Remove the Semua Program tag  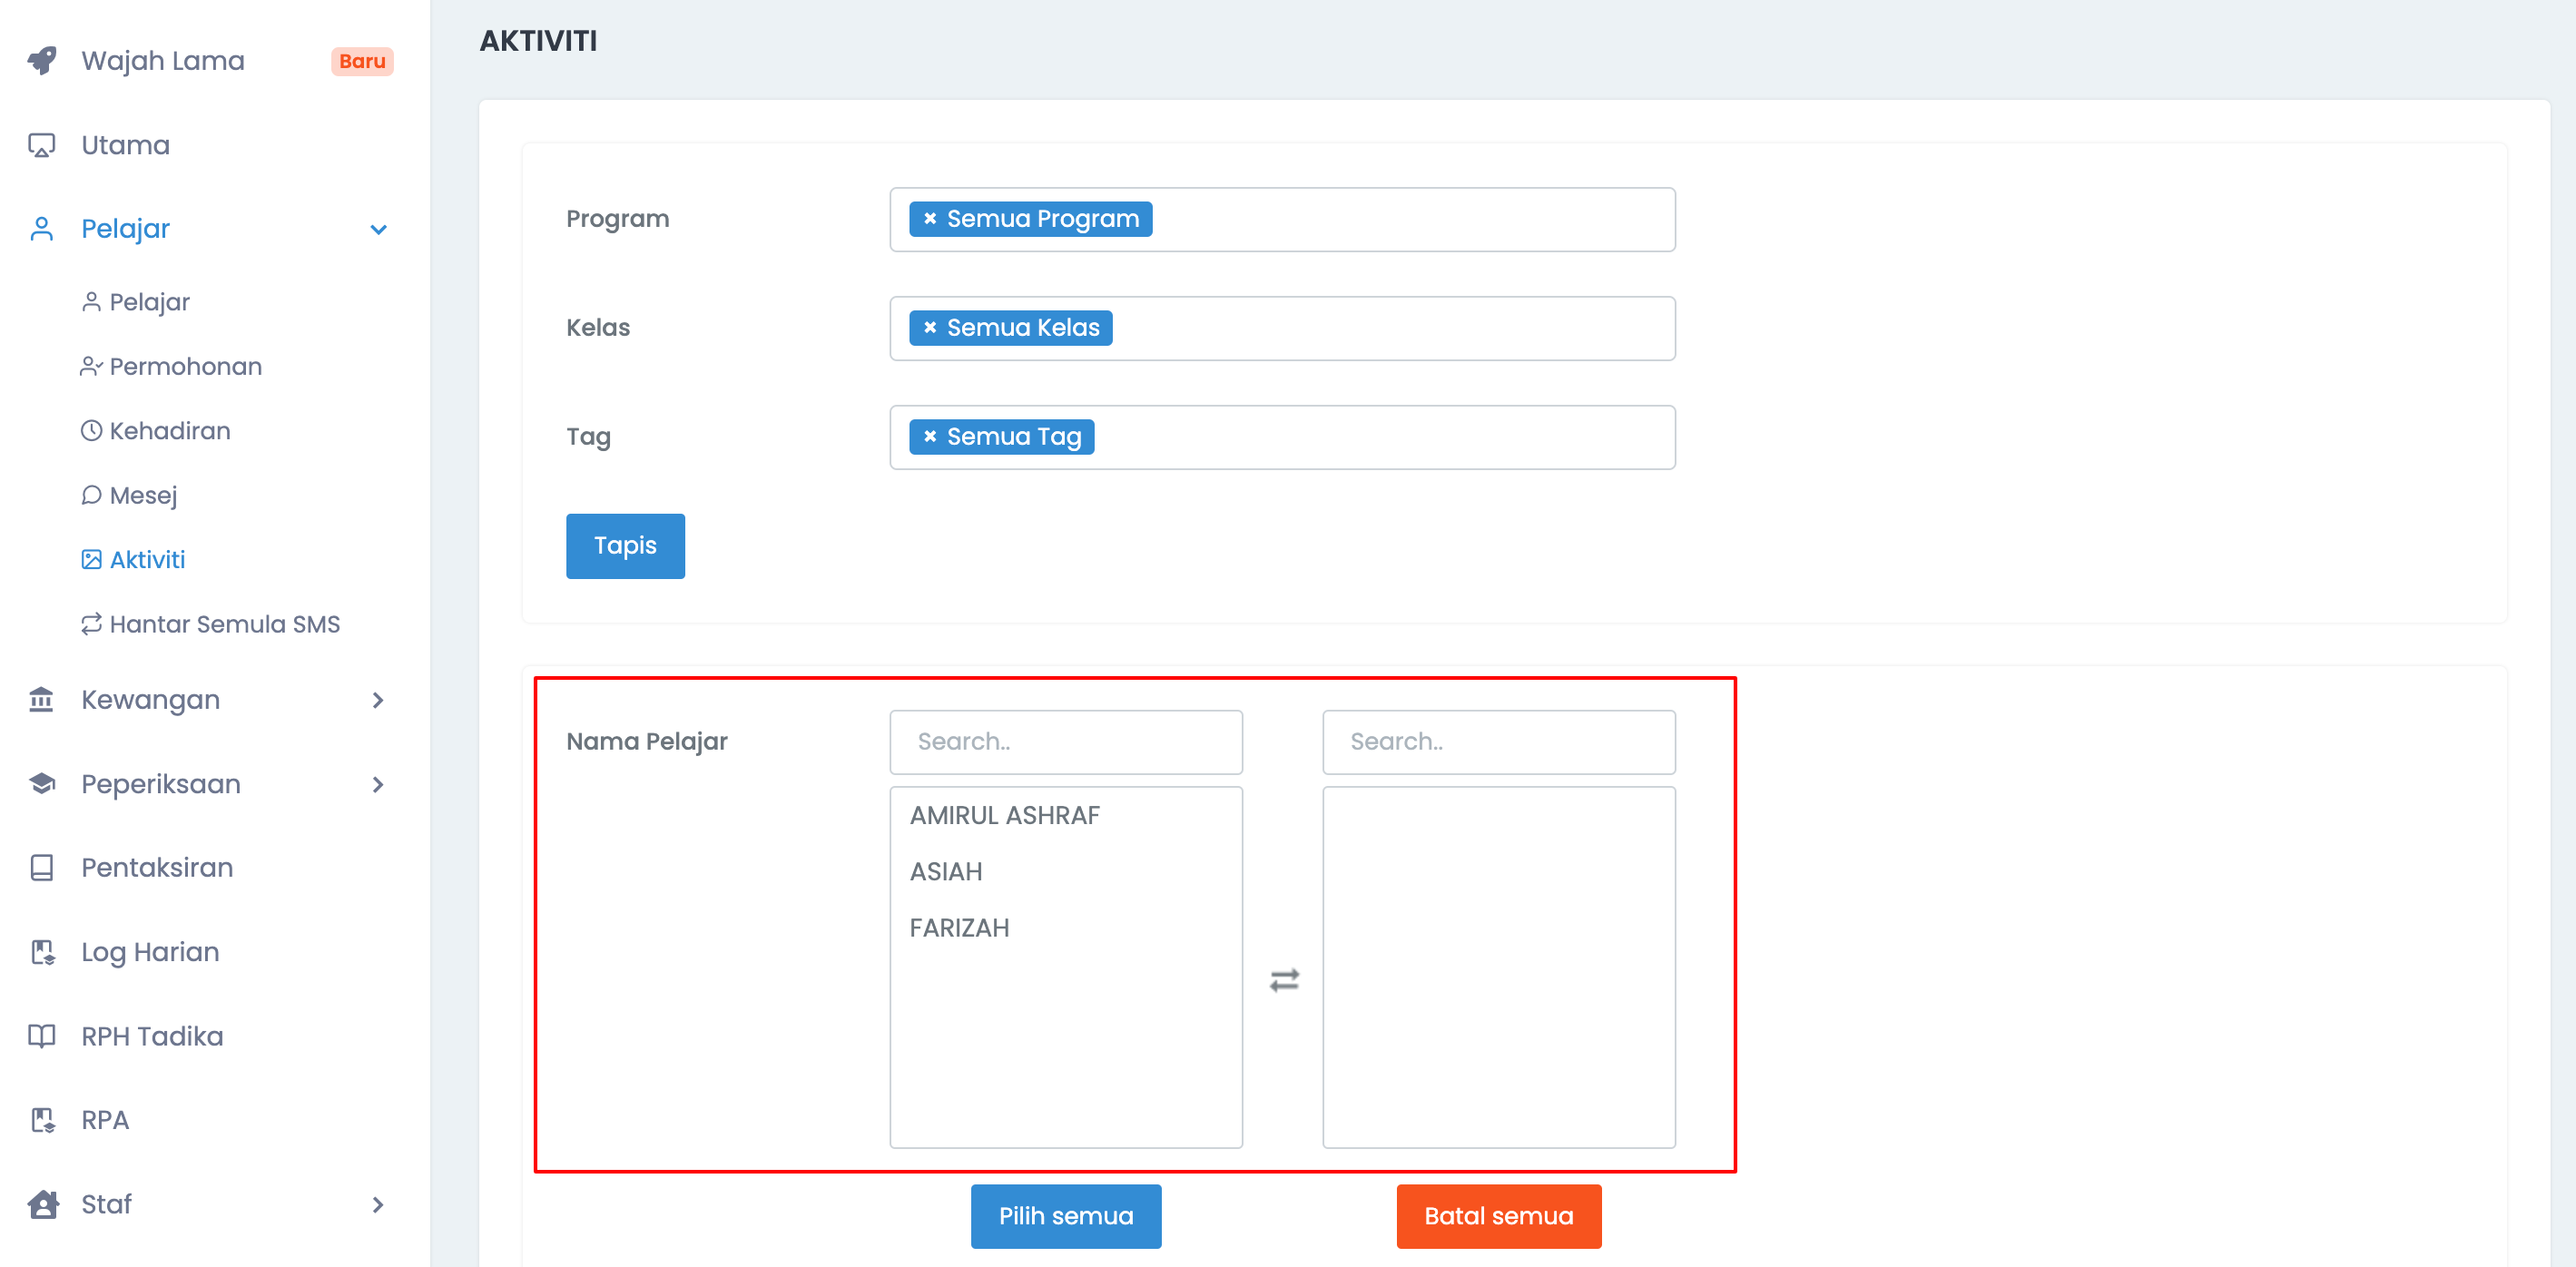tap(930, 219)
